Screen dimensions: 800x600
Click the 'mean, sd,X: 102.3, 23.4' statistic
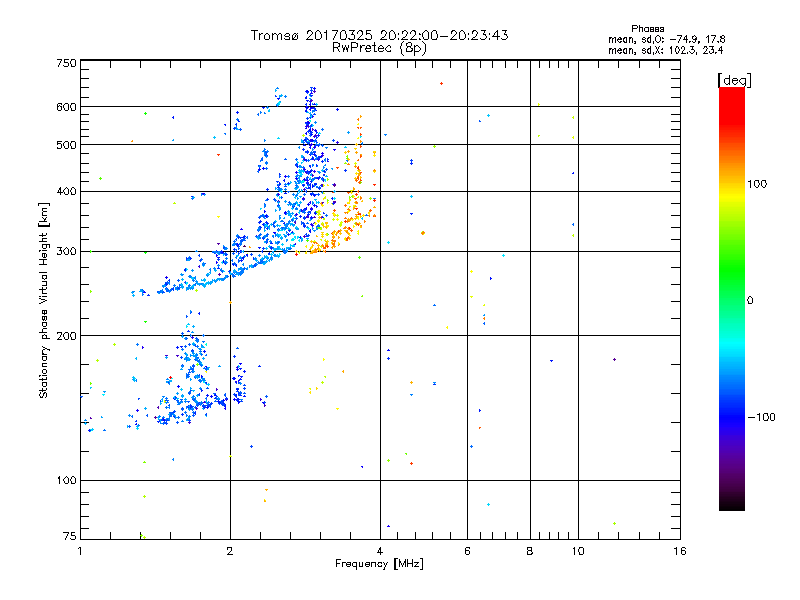point(665,50)
